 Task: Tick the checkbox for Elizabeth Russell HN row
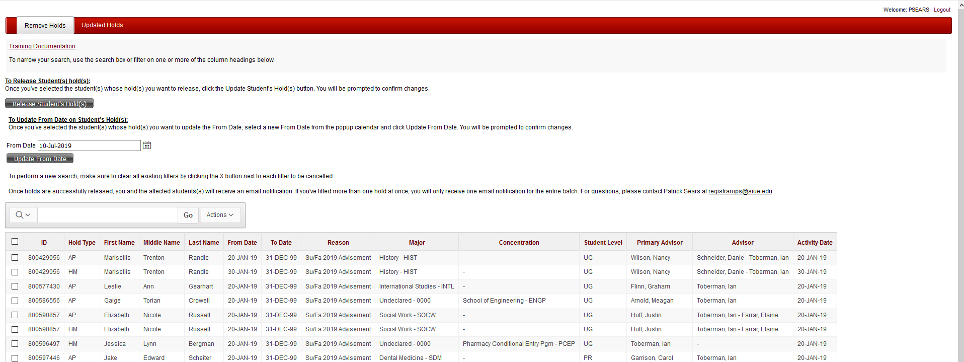tap(15, 329)
